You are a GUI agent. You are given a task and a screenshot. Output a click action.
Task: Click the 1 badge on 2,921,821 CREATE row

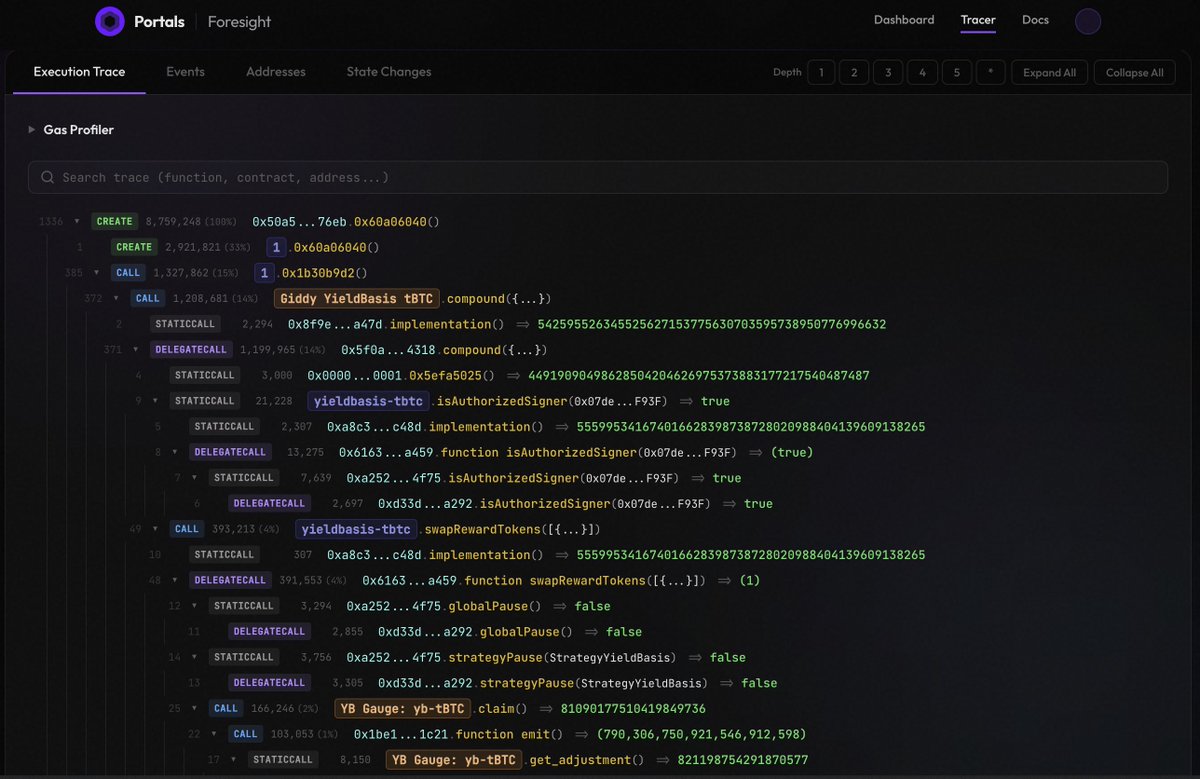(276, 247)
